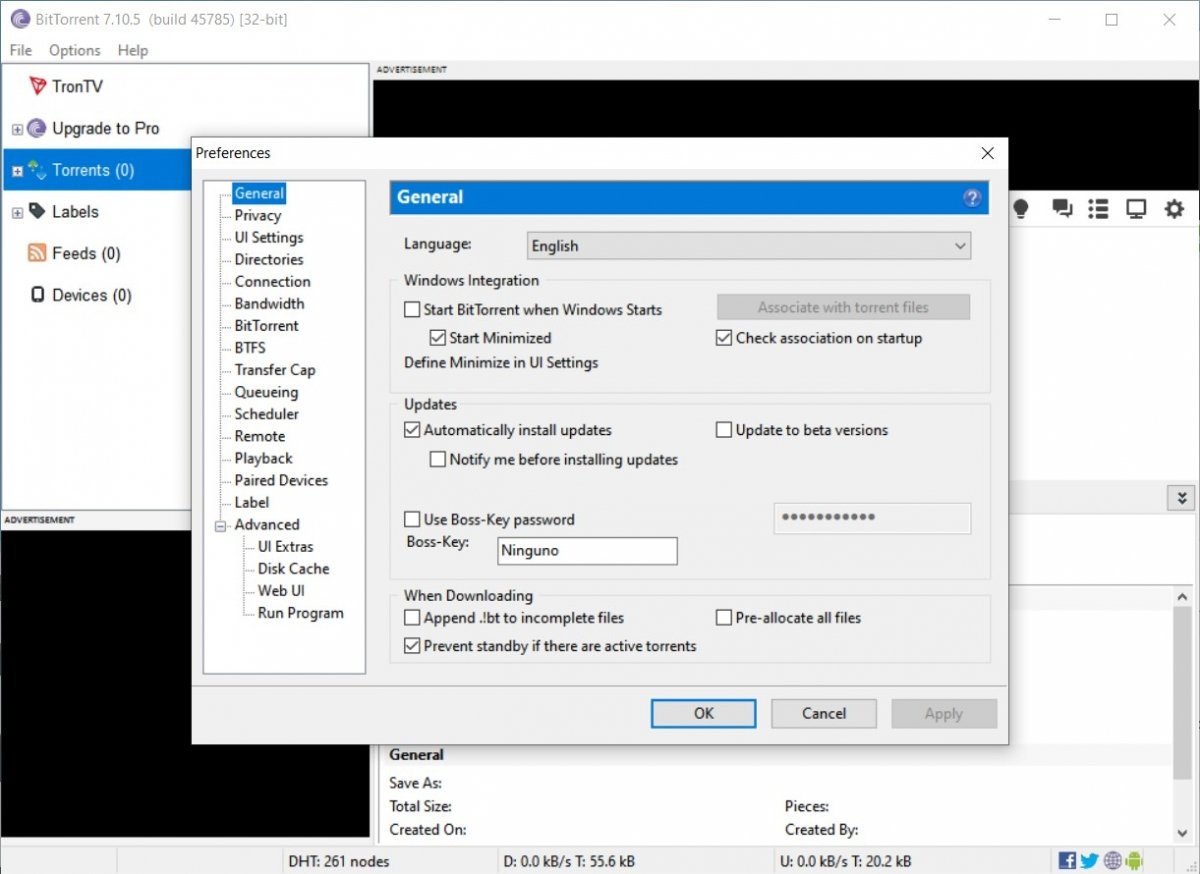The image size is (1200, 874).
Task: Select Bandwidth in the Preferences tree
Action: pyautogui.click(x=270, y=303)
